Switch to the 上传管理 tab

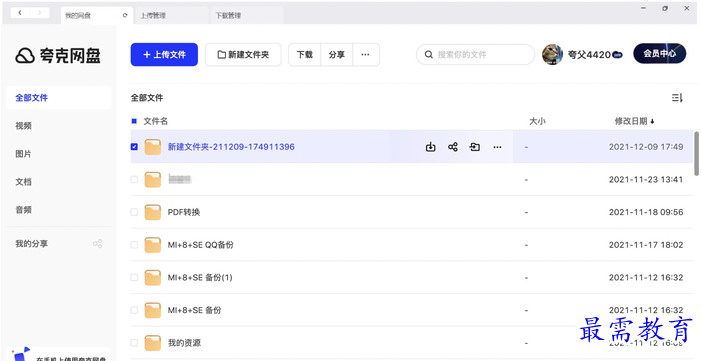171,15
